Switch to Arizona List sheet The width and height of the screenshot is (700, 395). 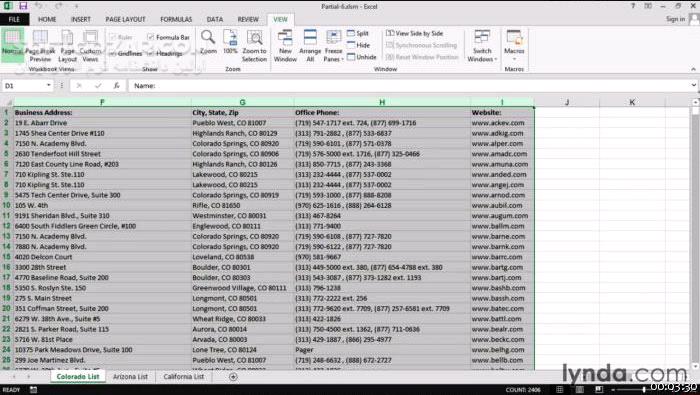(130, 377)
